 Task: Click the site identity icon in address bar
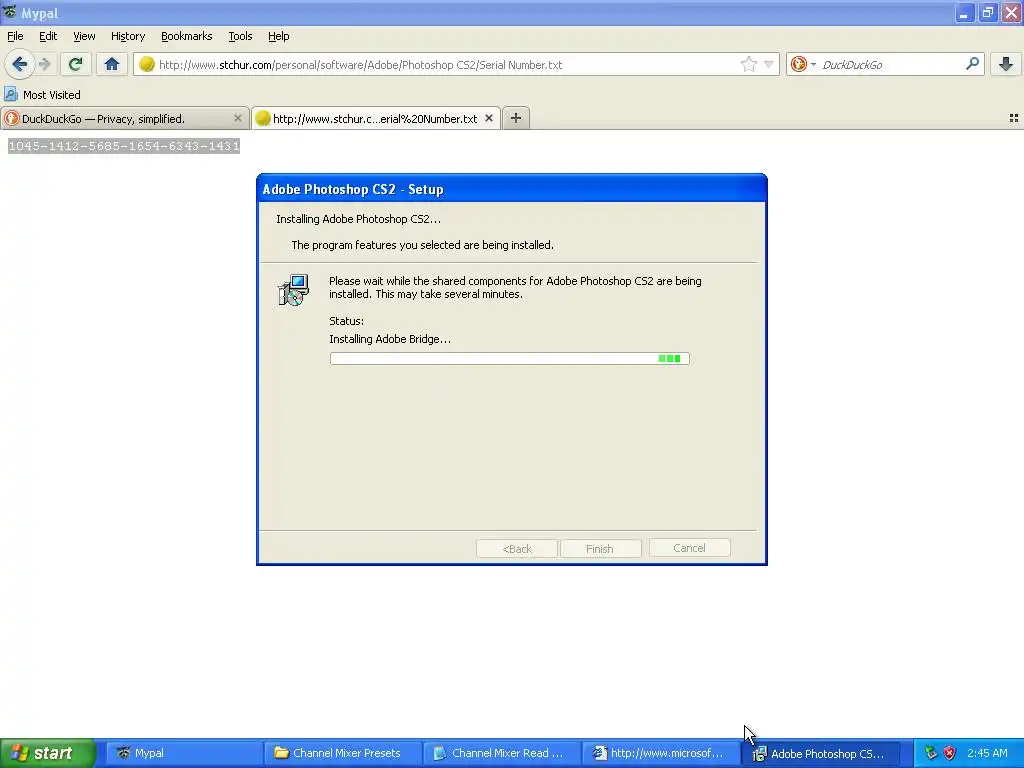(147, 64)
